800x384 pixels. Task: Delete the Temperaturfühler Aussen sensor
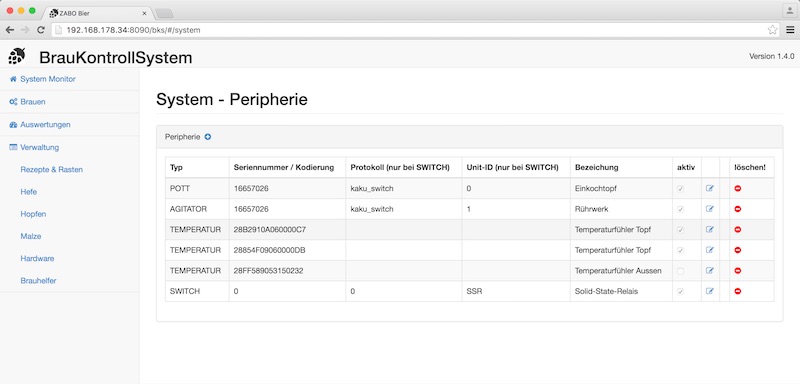click(738, 271)
